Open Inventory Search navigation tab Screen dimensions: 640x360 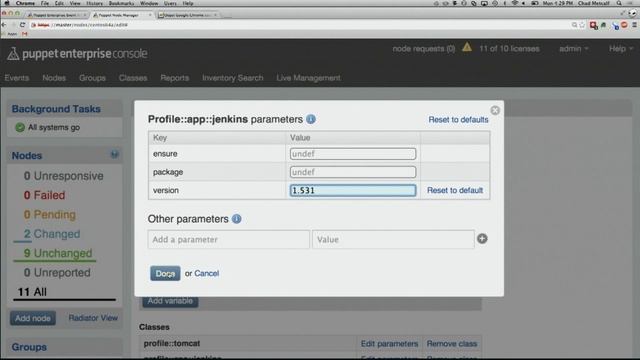233,78
